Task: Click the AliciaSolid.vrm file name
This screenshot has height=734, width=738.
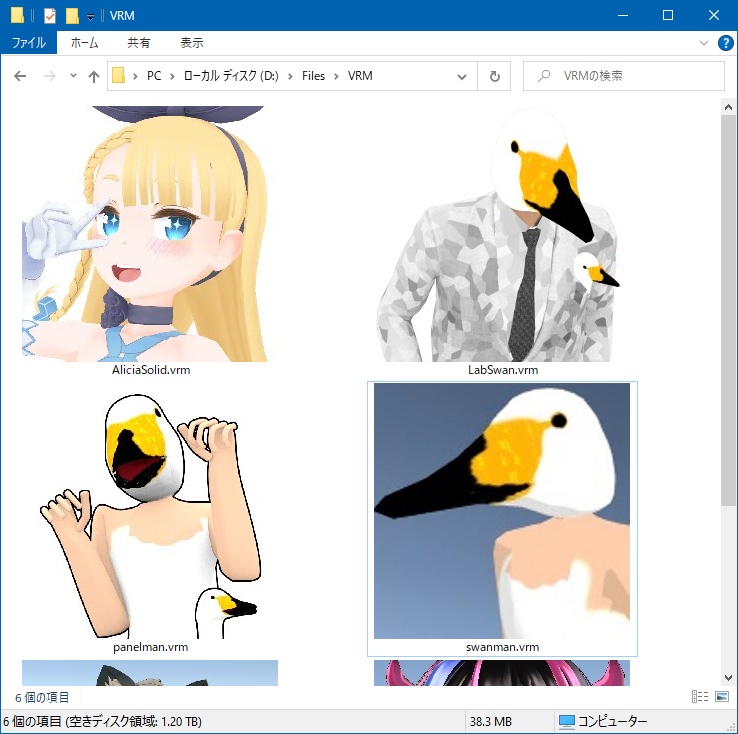Action: point(151,370)
